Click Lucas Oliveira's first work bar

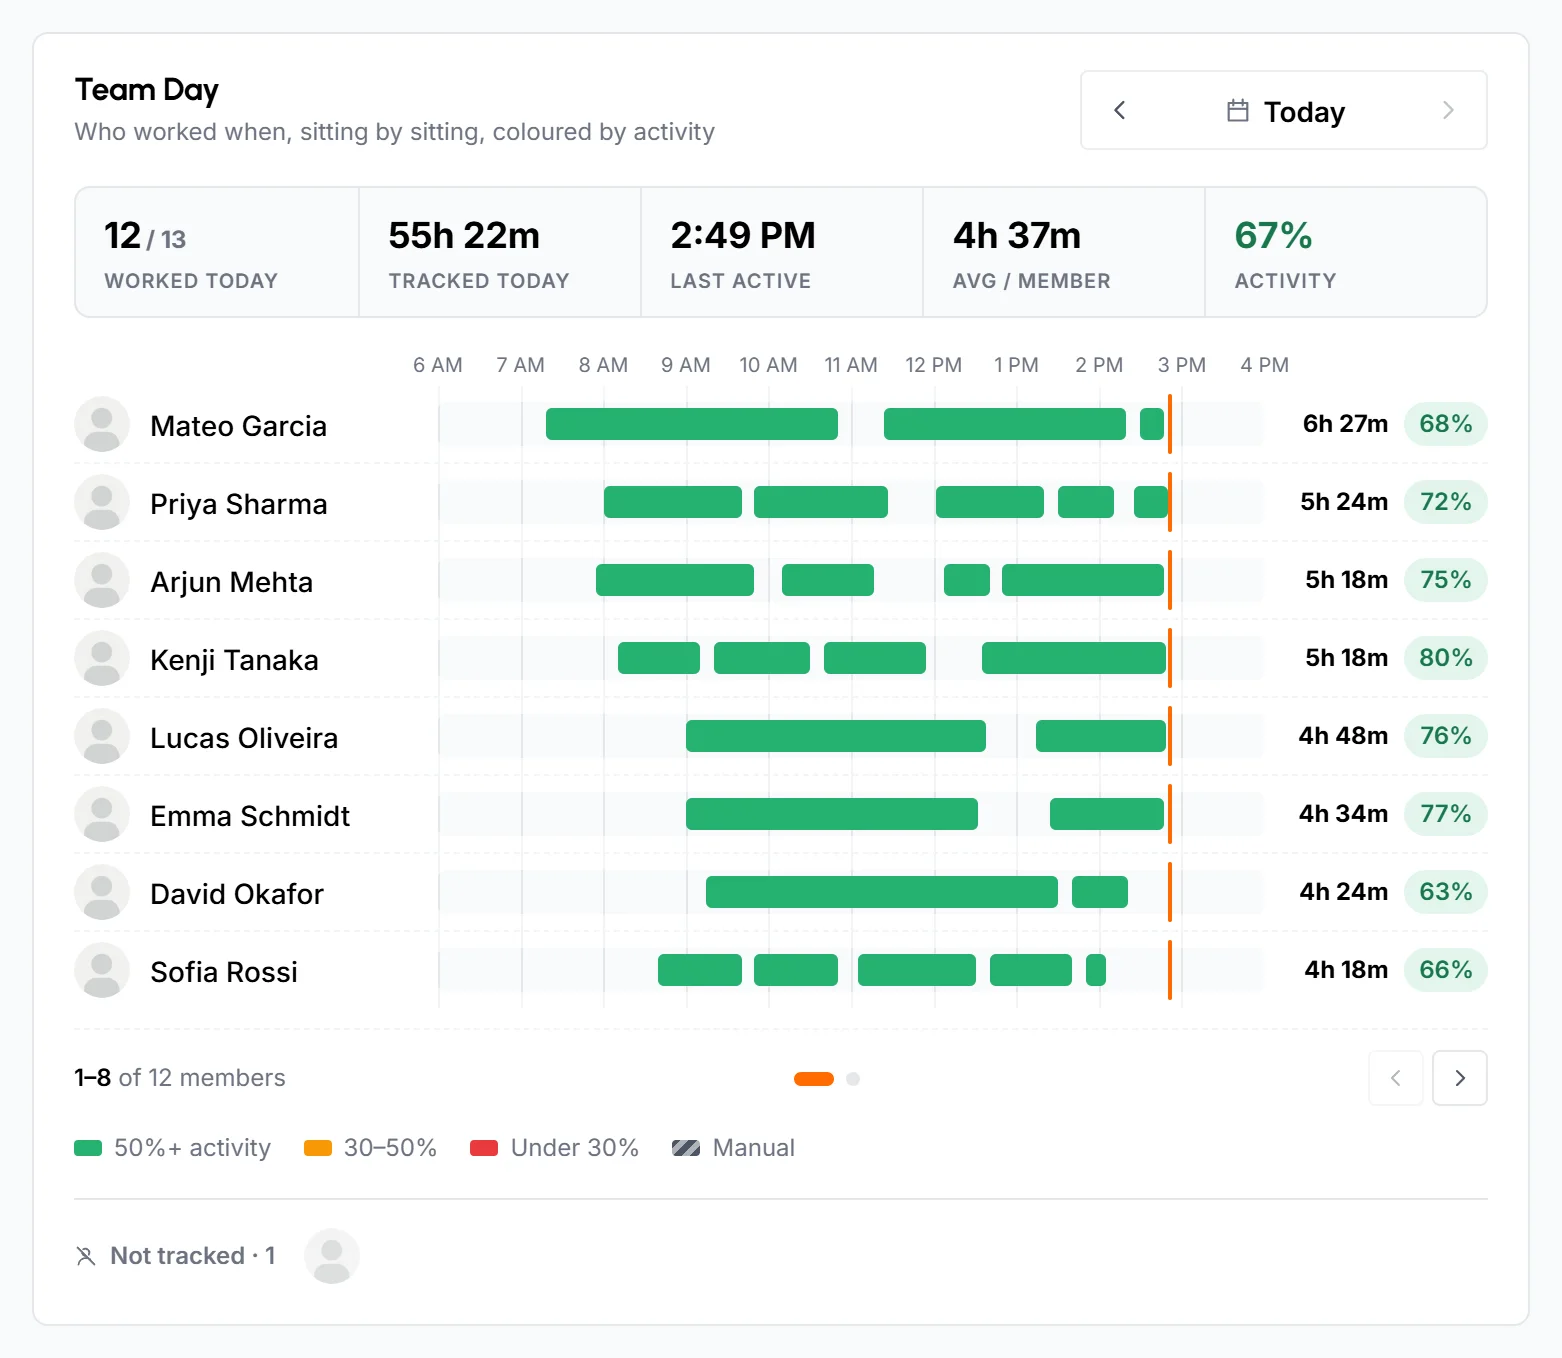tap(836, 736)
